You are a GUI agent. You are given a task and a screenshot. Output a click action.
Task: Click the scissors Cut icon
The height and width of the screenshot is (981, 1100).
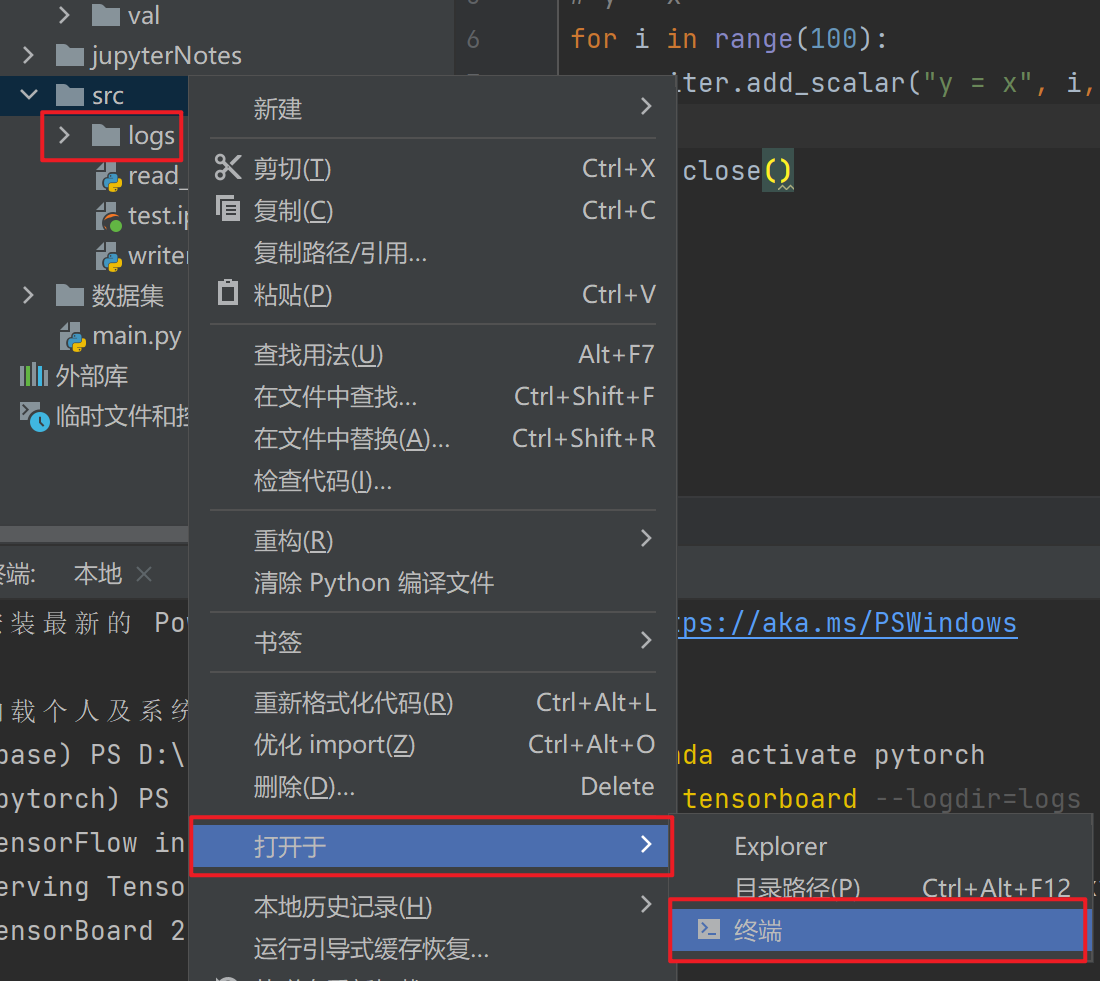pos(228,169)
